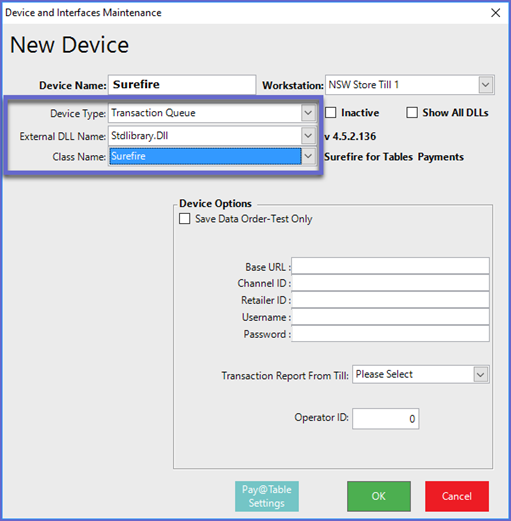
Task: Check Save Data Order-Test Only option
Action: click(184, 219)
